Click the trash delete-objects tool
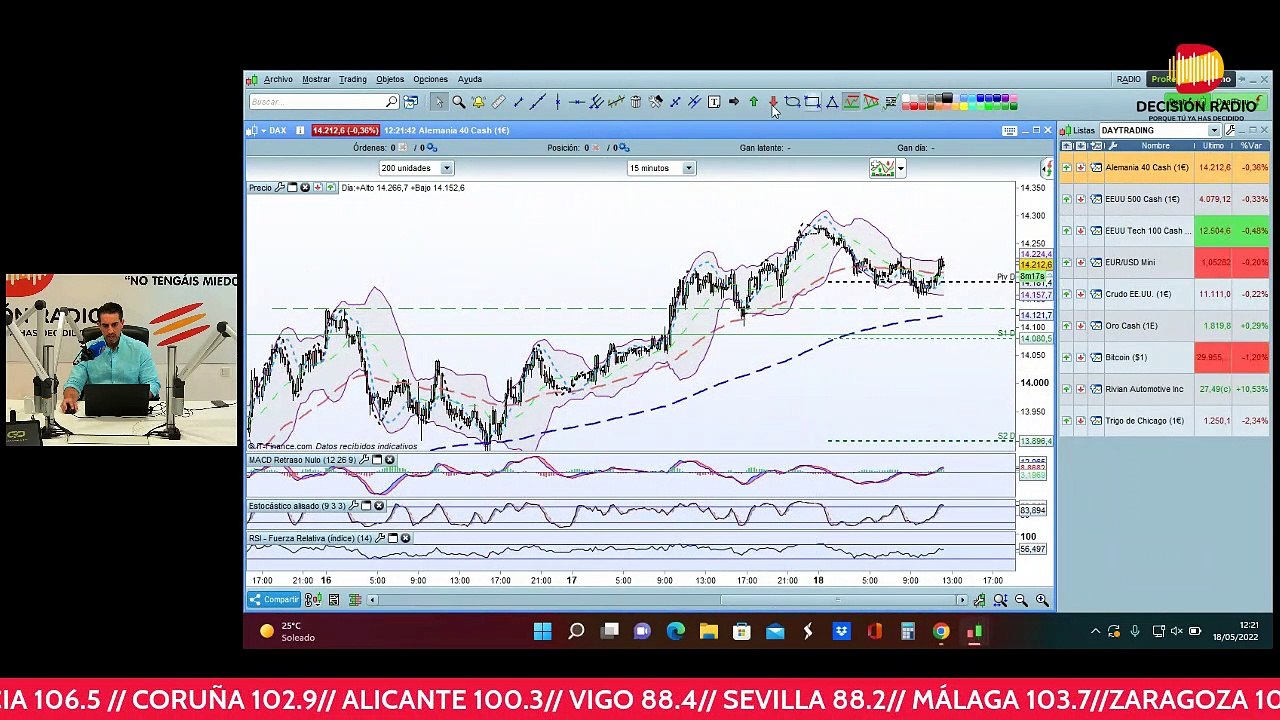The height and width of the screenshot is (720, 1280). point(635,102)
